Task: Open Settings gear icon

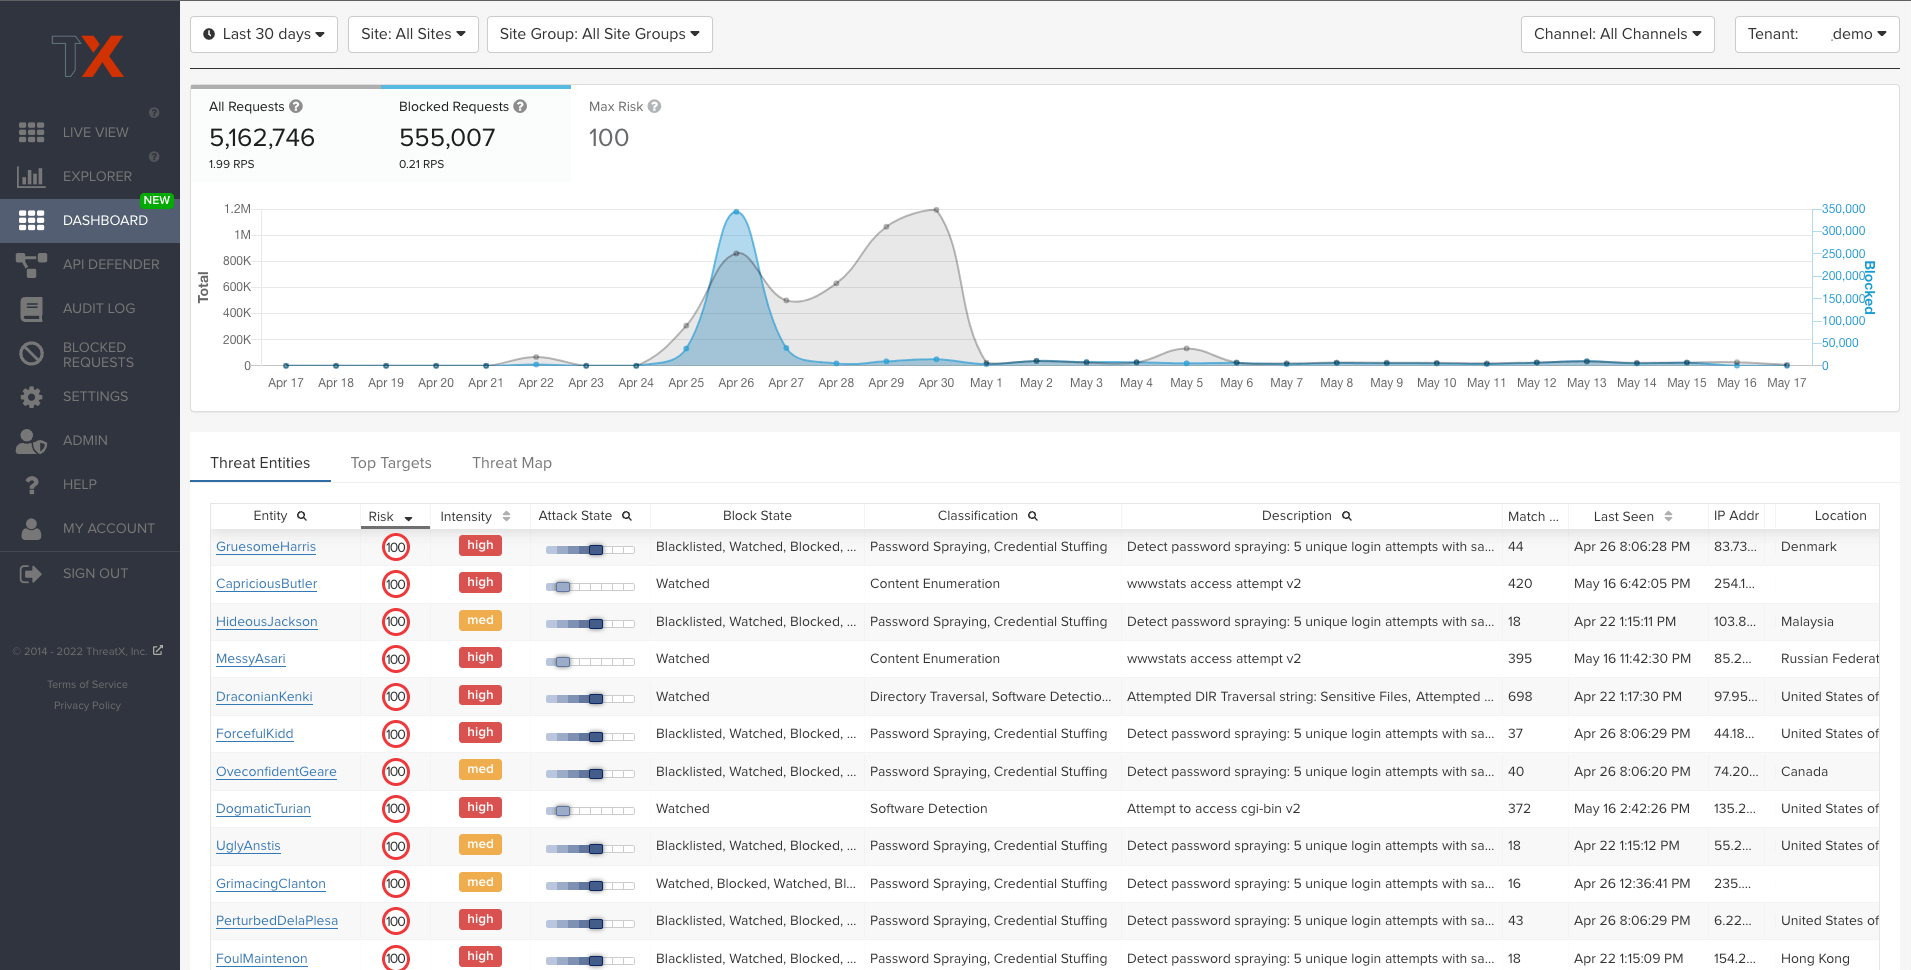Action: pos(31,397)
